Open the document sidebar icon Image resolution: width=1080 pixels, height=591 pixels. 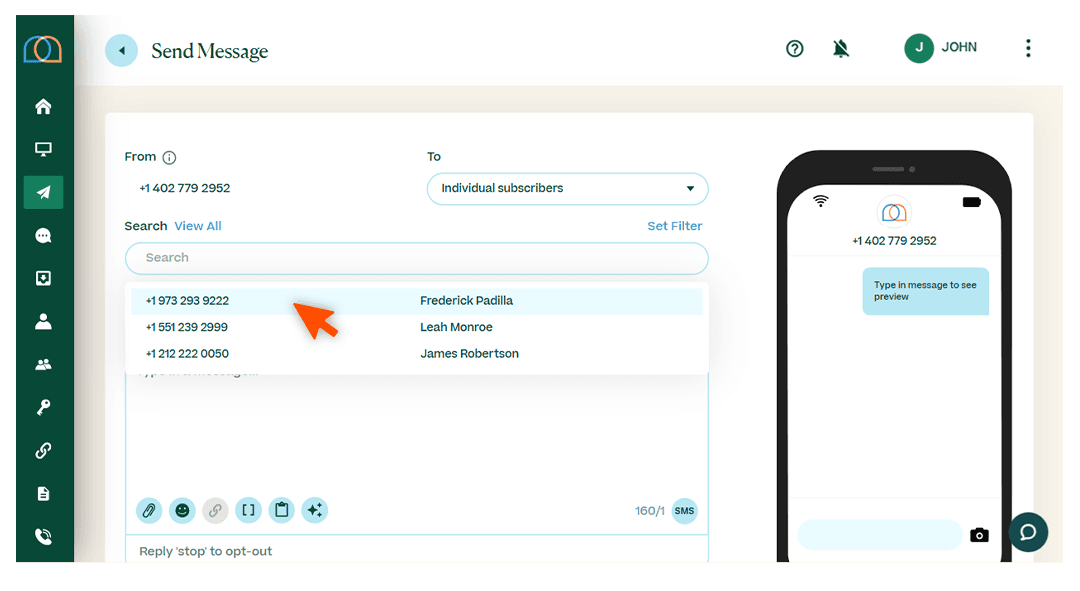click(x=43, y=494)
